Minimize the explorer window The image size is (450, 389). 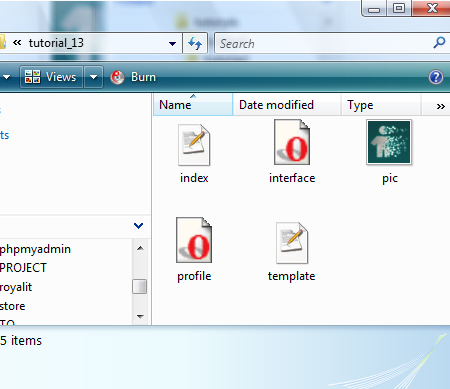pos(374,9)
